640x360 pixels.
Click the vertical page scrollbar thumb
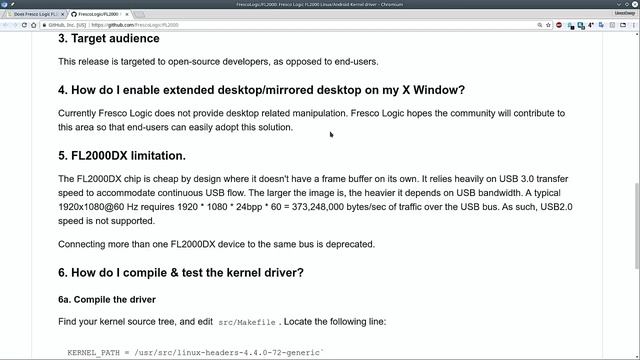[x=637, y=226]
